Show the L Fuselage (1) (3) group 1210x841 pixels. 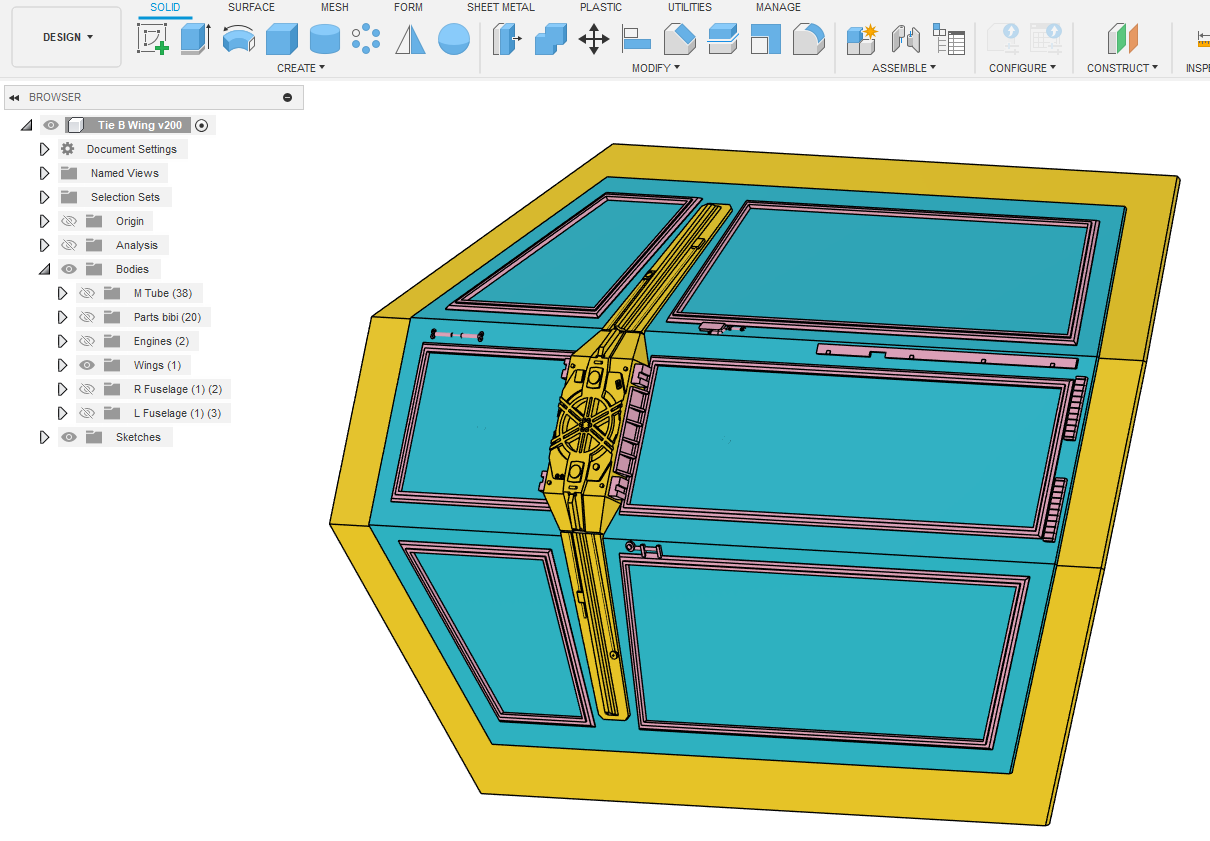click(87, 413)
